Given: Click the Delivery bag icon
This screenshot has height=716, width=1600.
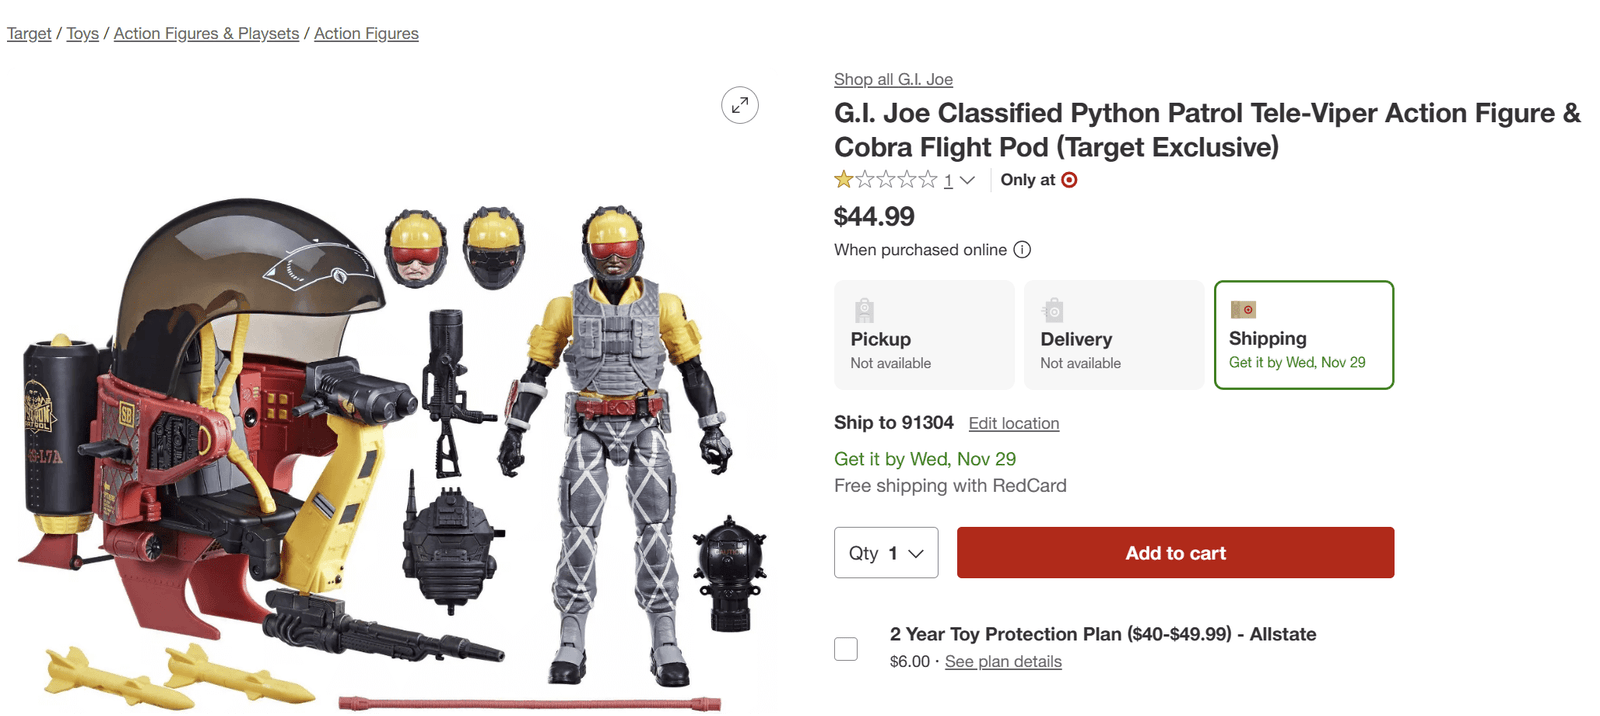Looking at the screenshot, I should pyautogui.click(x=1053, y=310).
